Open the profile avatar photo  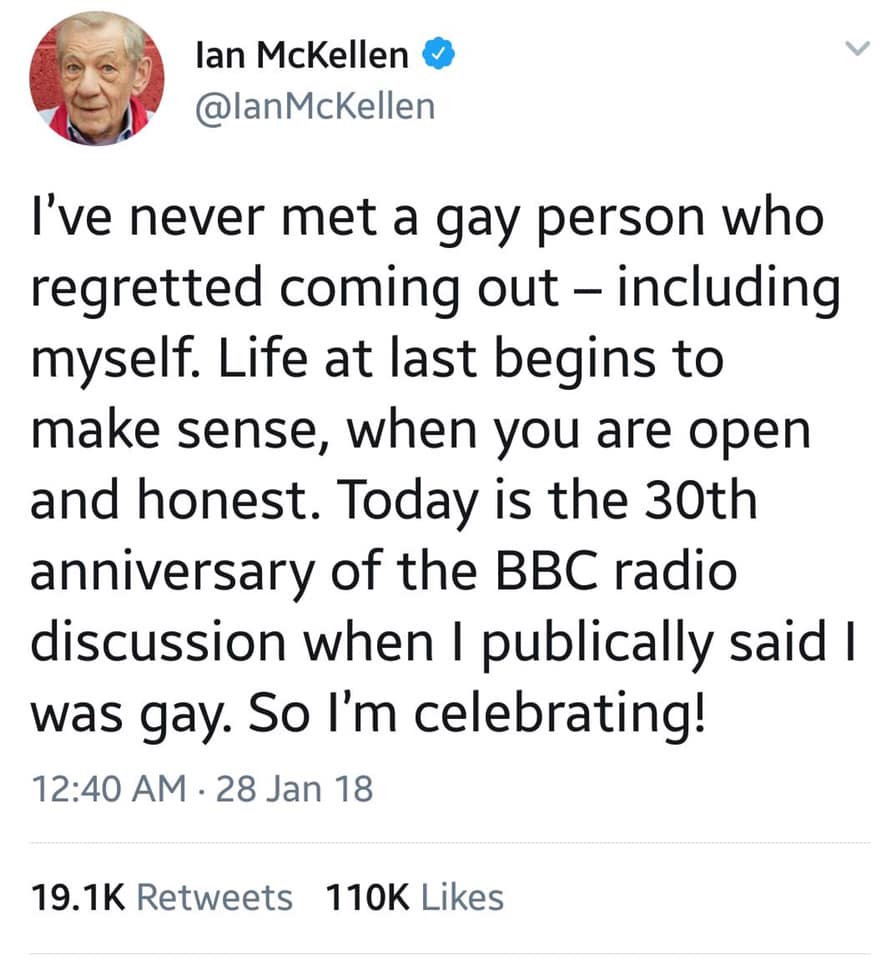(97, 80)
